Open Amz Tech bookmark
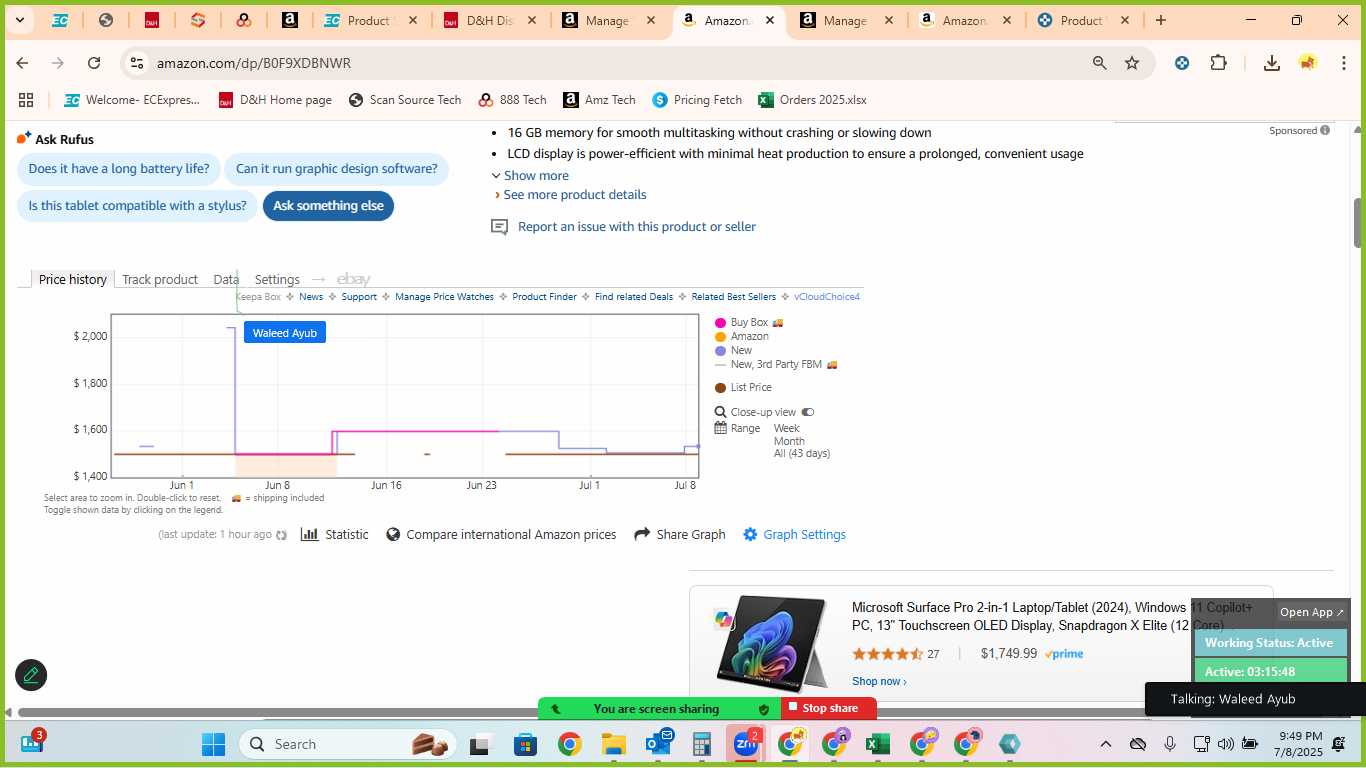Screen dimensions: 1366x768 click(x=600, y=100)
